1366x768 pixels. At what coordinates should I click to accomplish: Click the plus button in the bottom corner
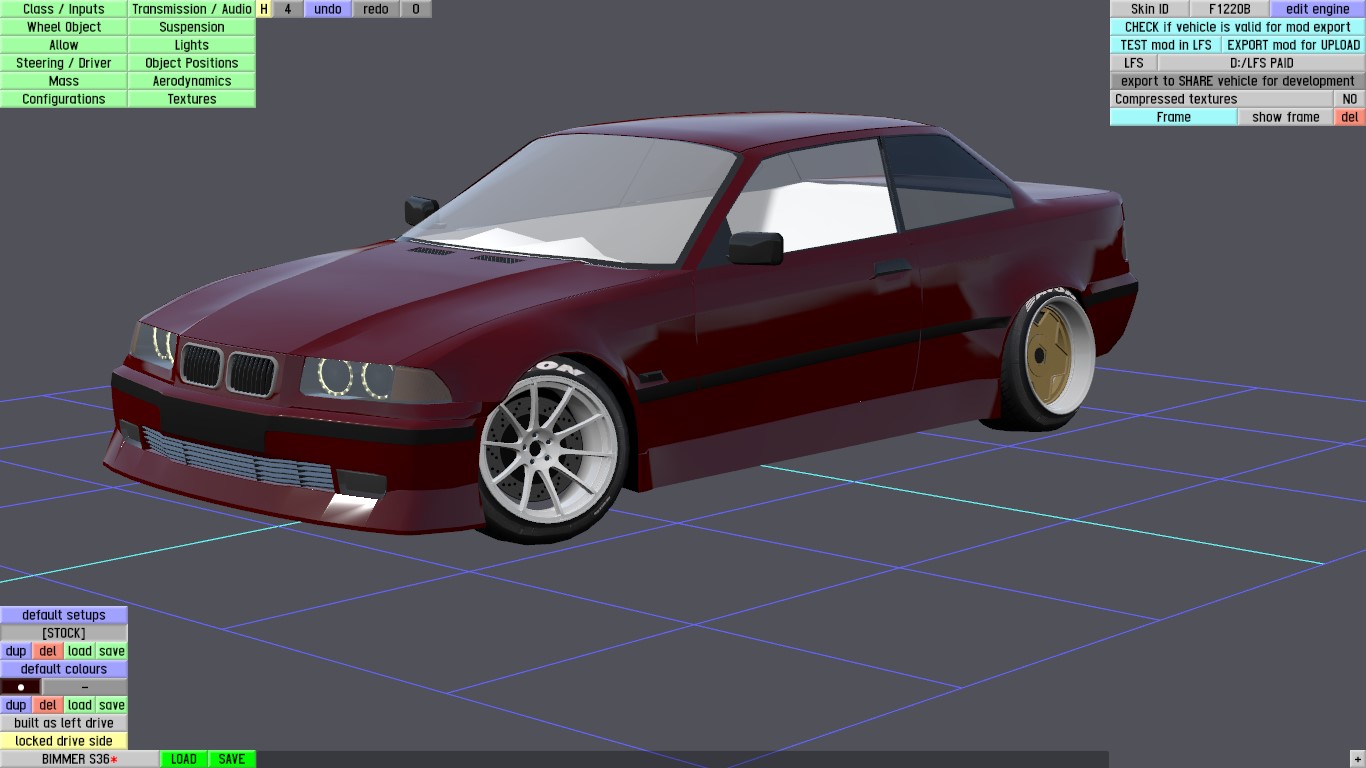(x=1358, y=760)
